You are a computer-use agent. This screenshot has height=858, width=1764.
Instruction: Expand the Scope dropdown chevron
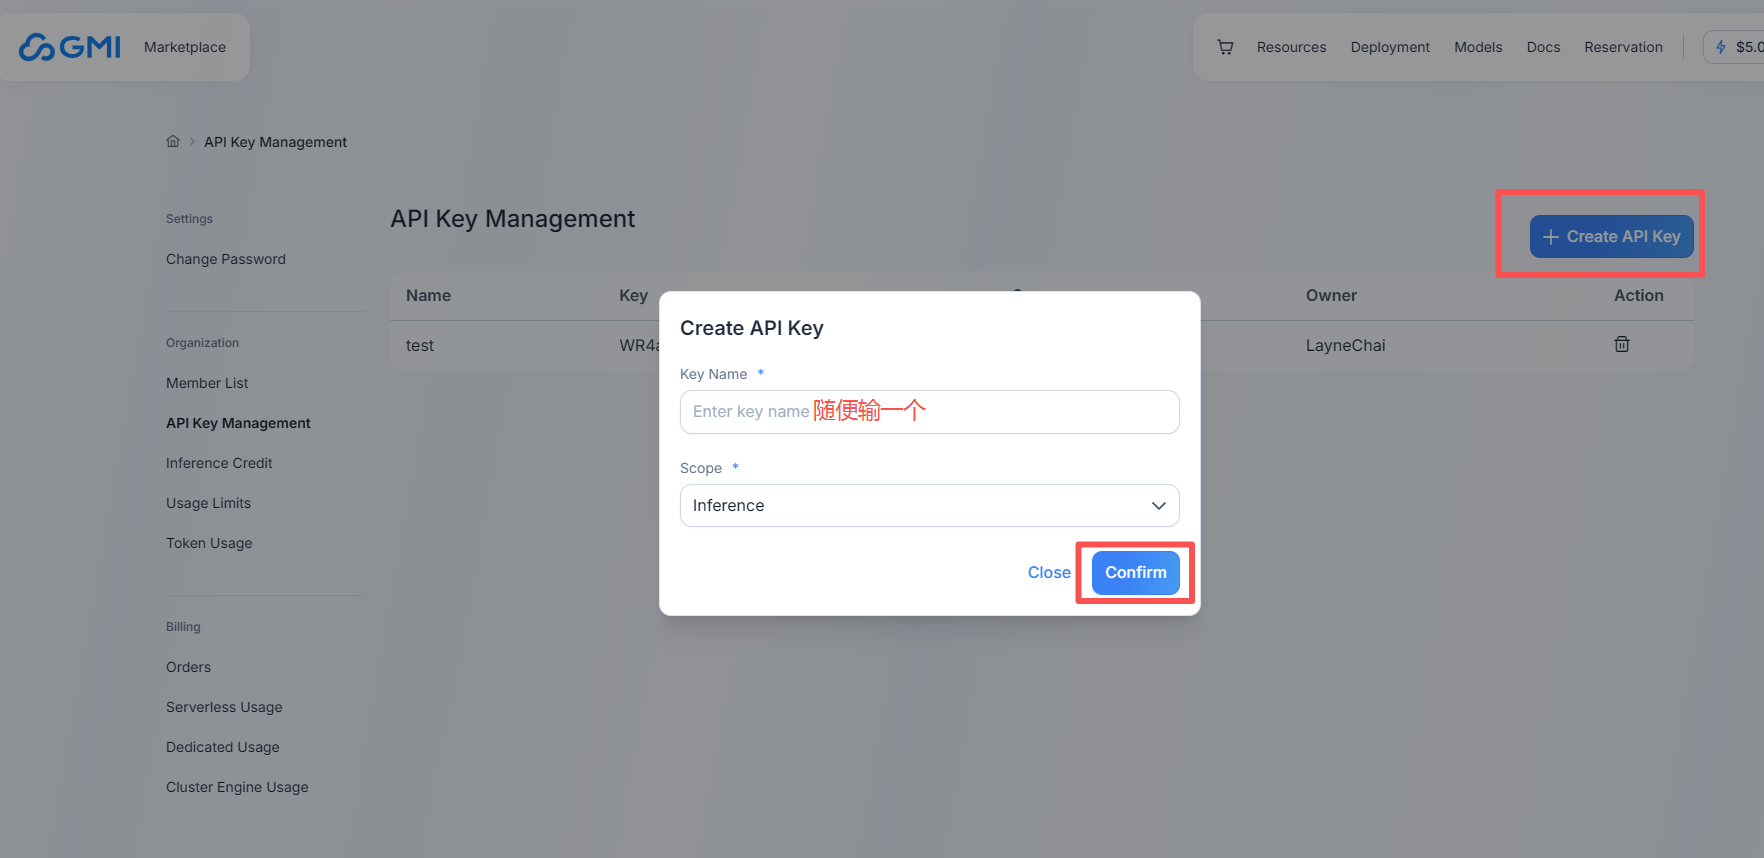(x=1159, y=506)
